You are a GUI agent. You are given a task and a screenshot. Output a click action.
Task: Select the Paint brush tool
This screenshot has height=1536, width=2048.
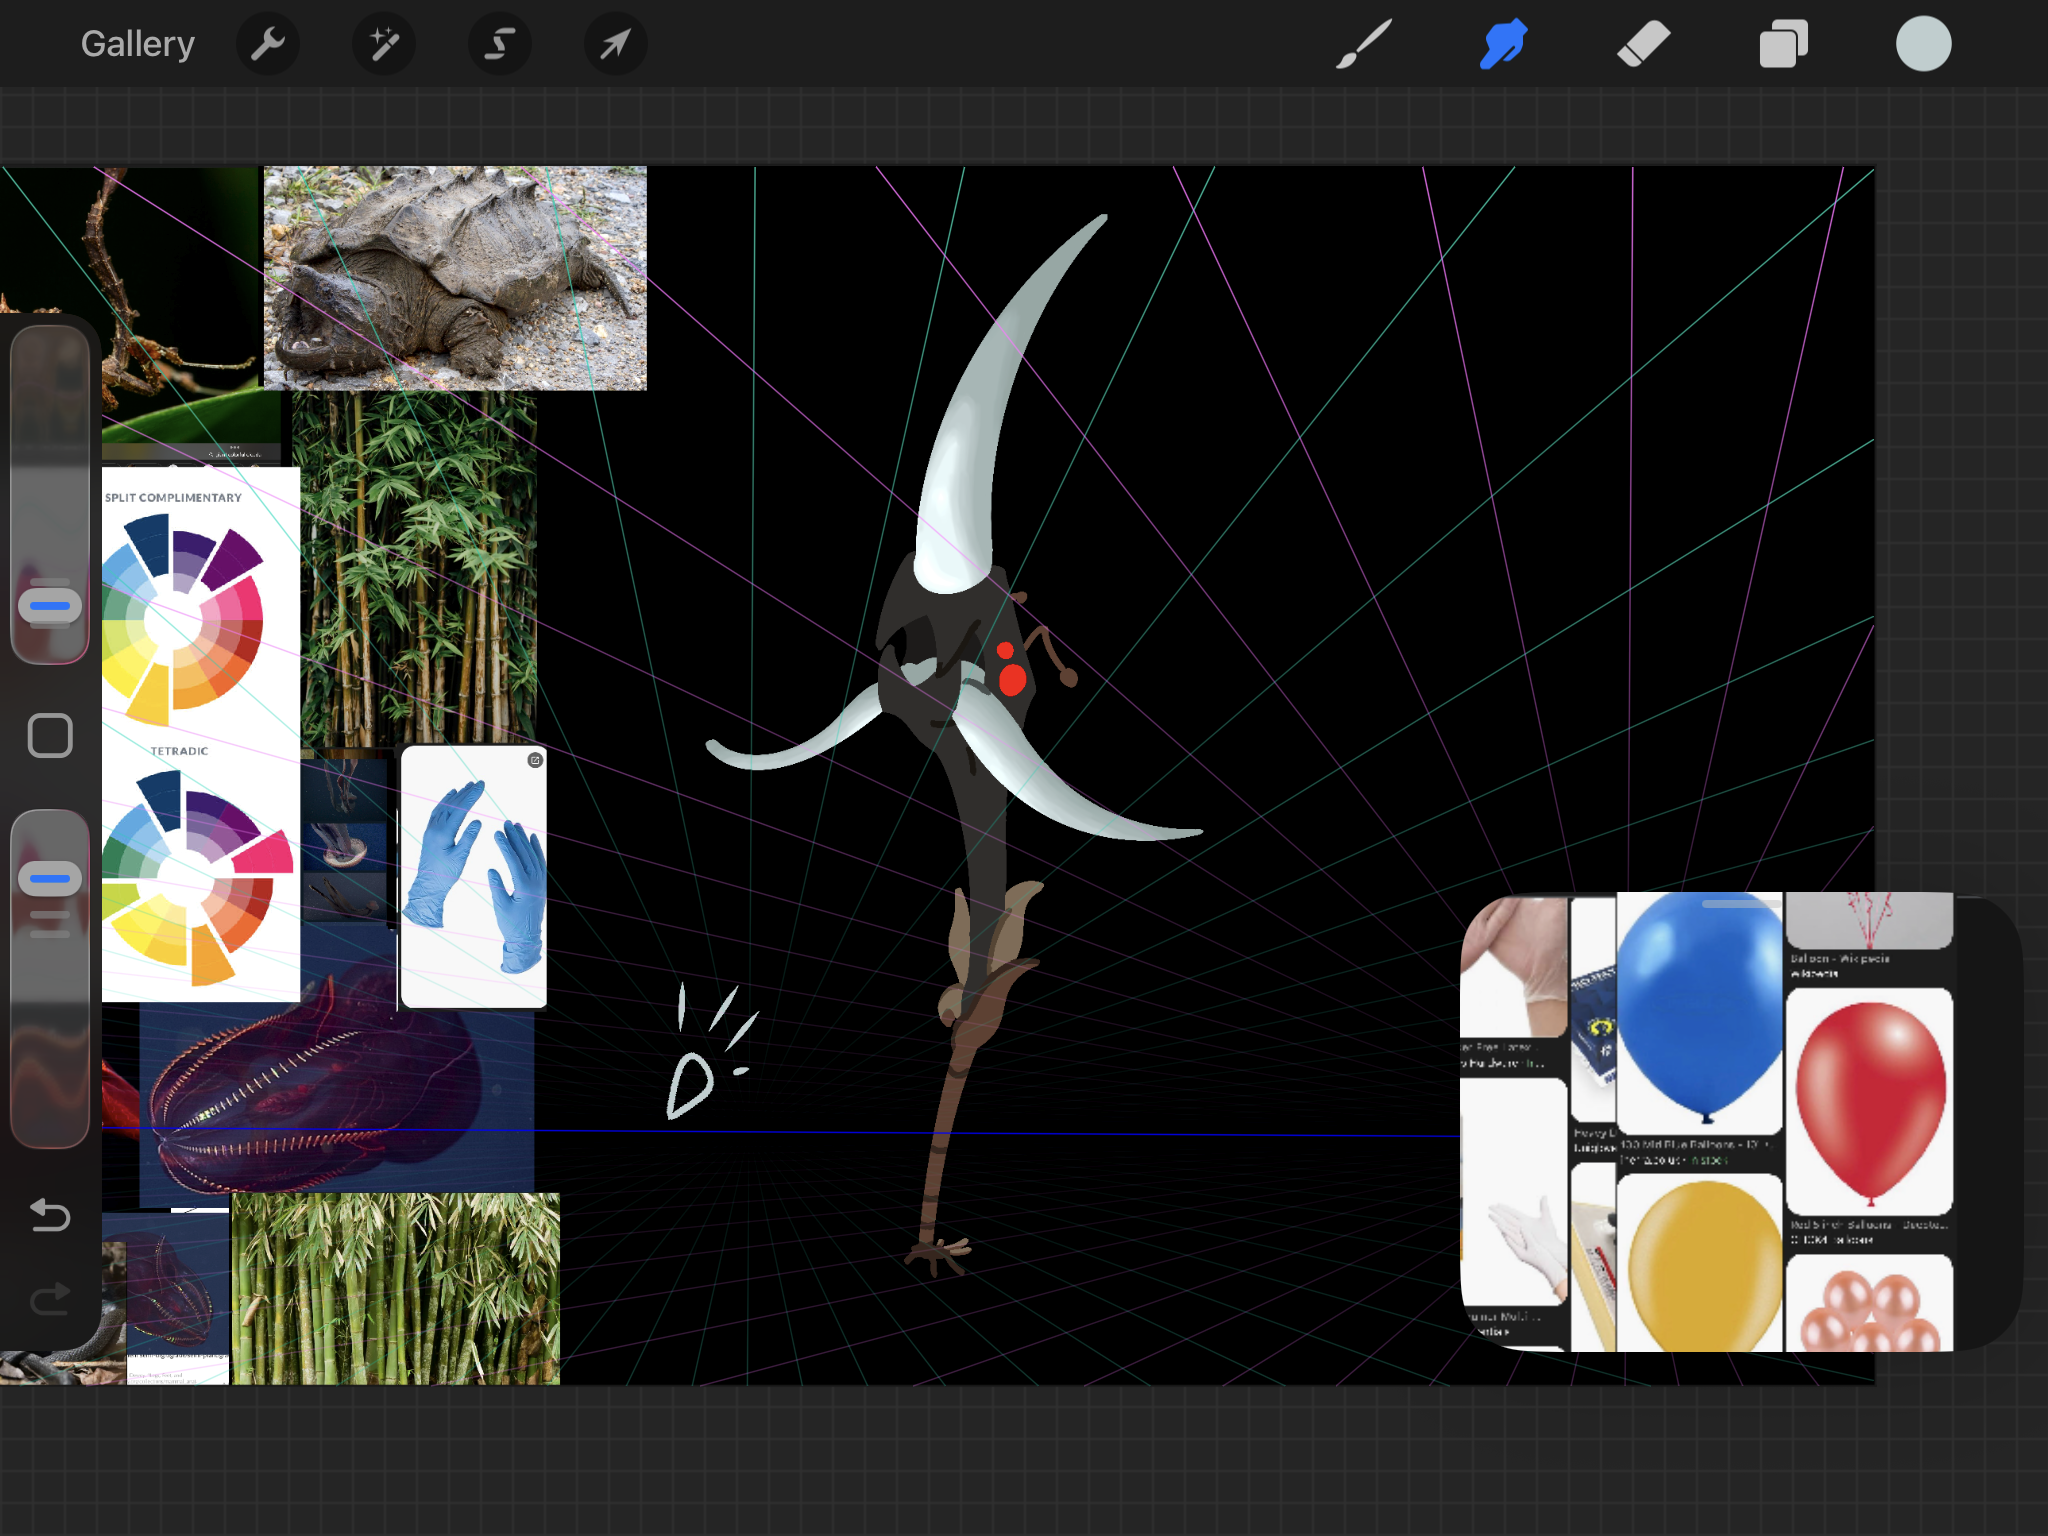1364,44
